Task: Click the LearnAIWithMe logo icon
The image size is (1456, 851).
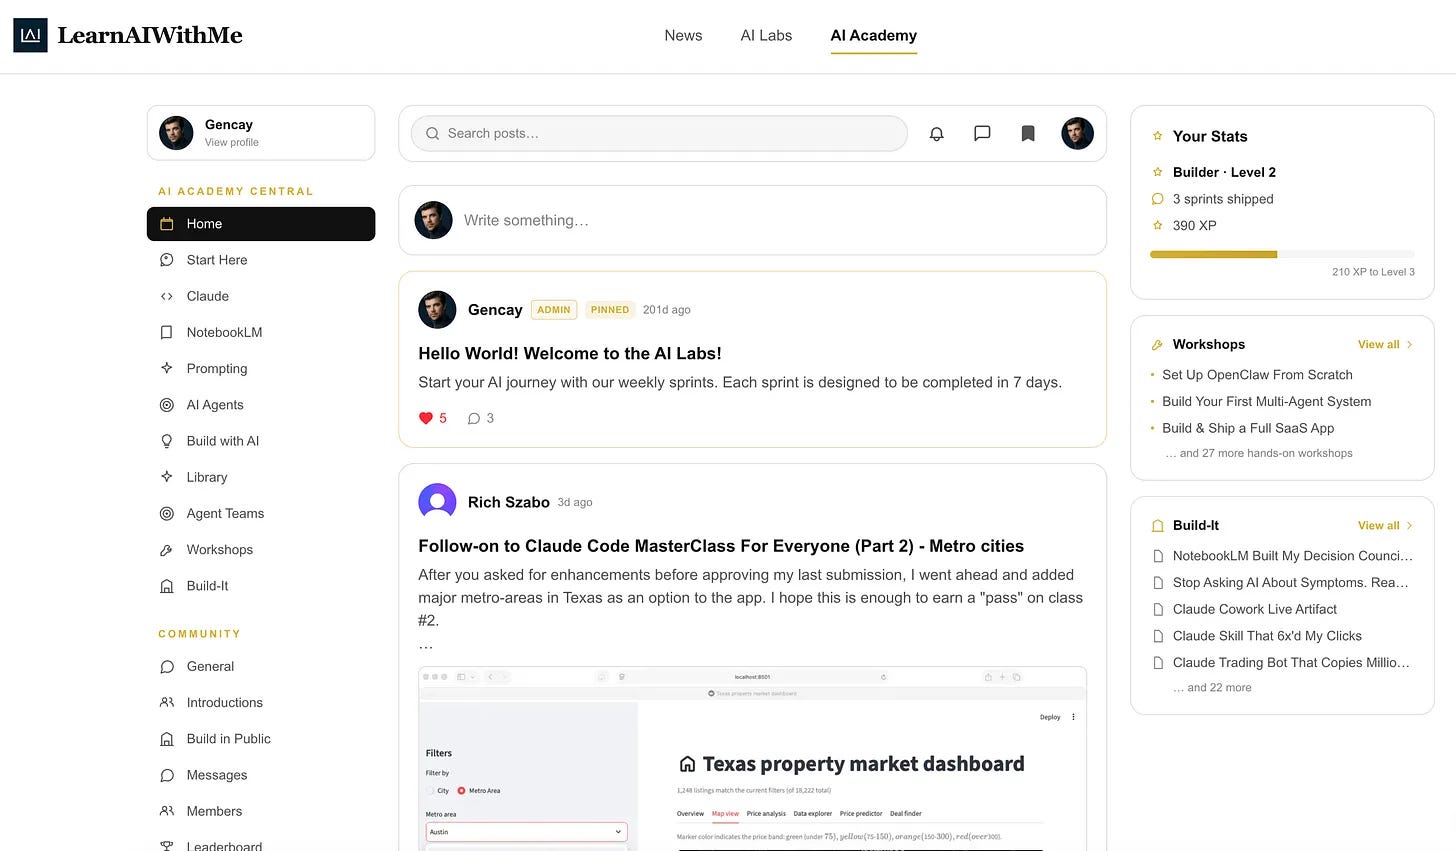Action: [30, 35]
